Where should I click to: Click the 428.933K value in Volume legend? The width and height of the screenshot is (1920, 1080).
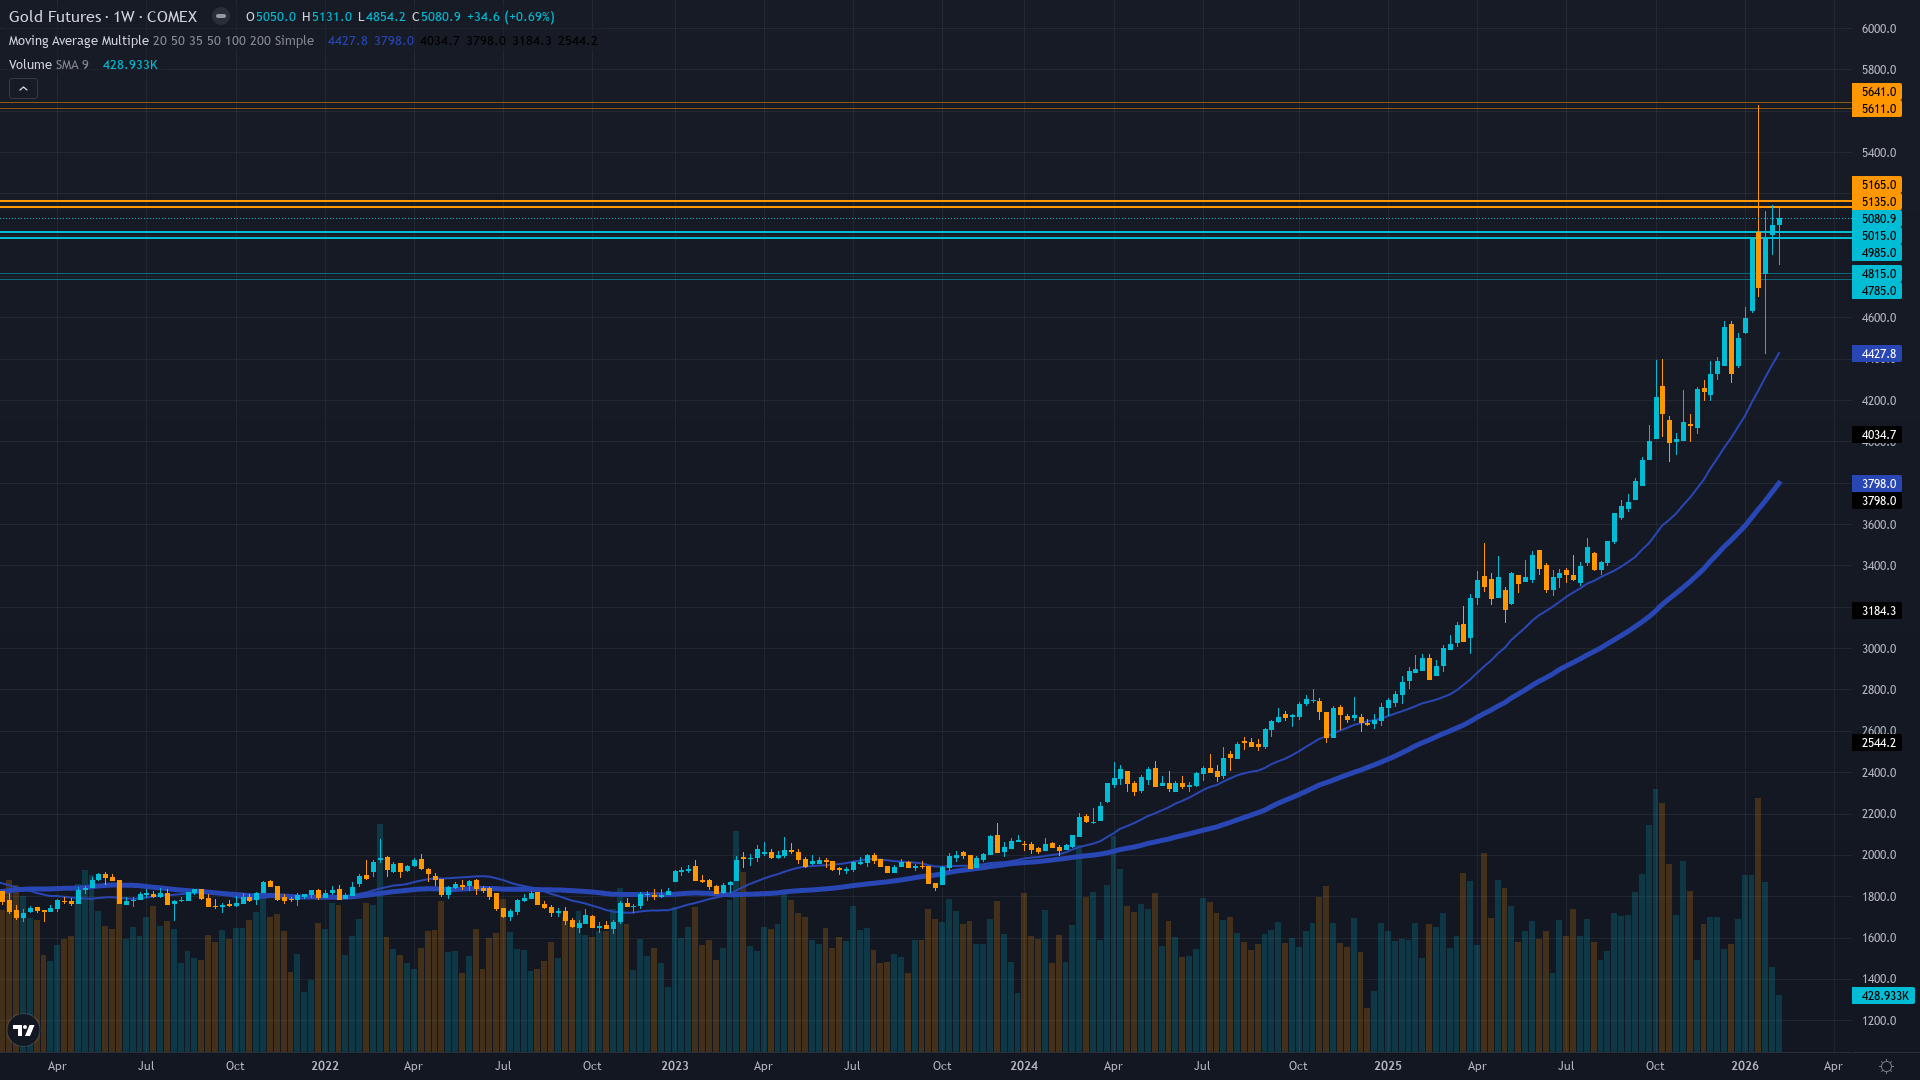pos(130,65)
